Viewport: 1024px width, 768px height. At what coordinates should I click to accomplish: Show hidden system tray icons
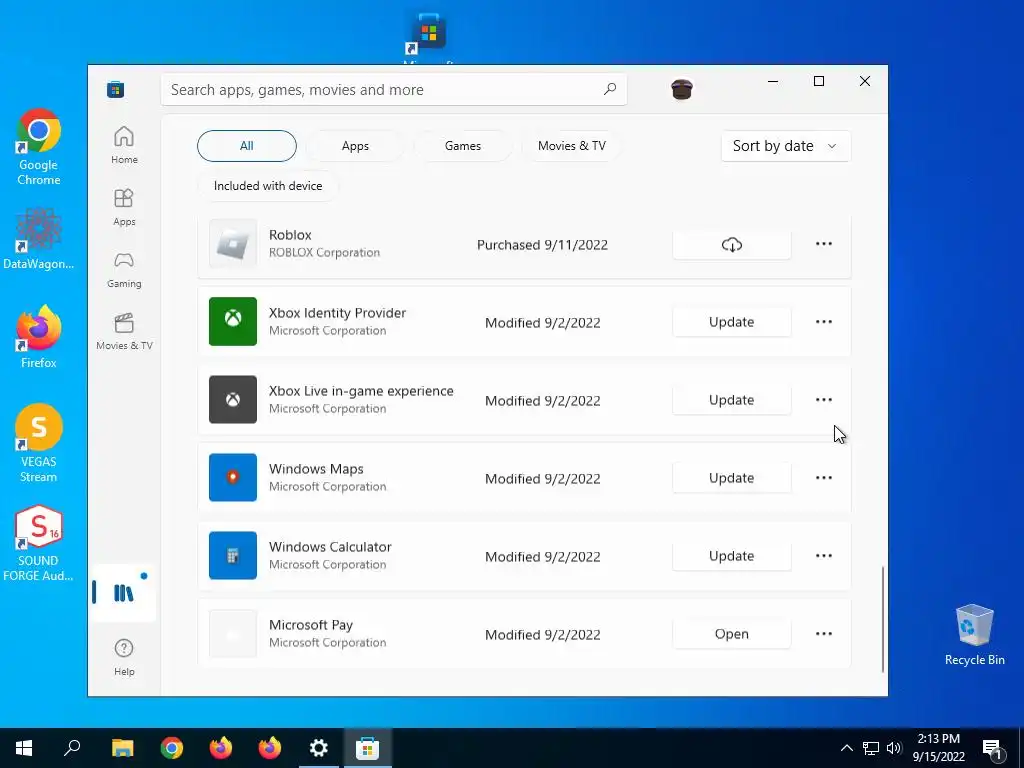pyautogui.click(x=846, y=748)
